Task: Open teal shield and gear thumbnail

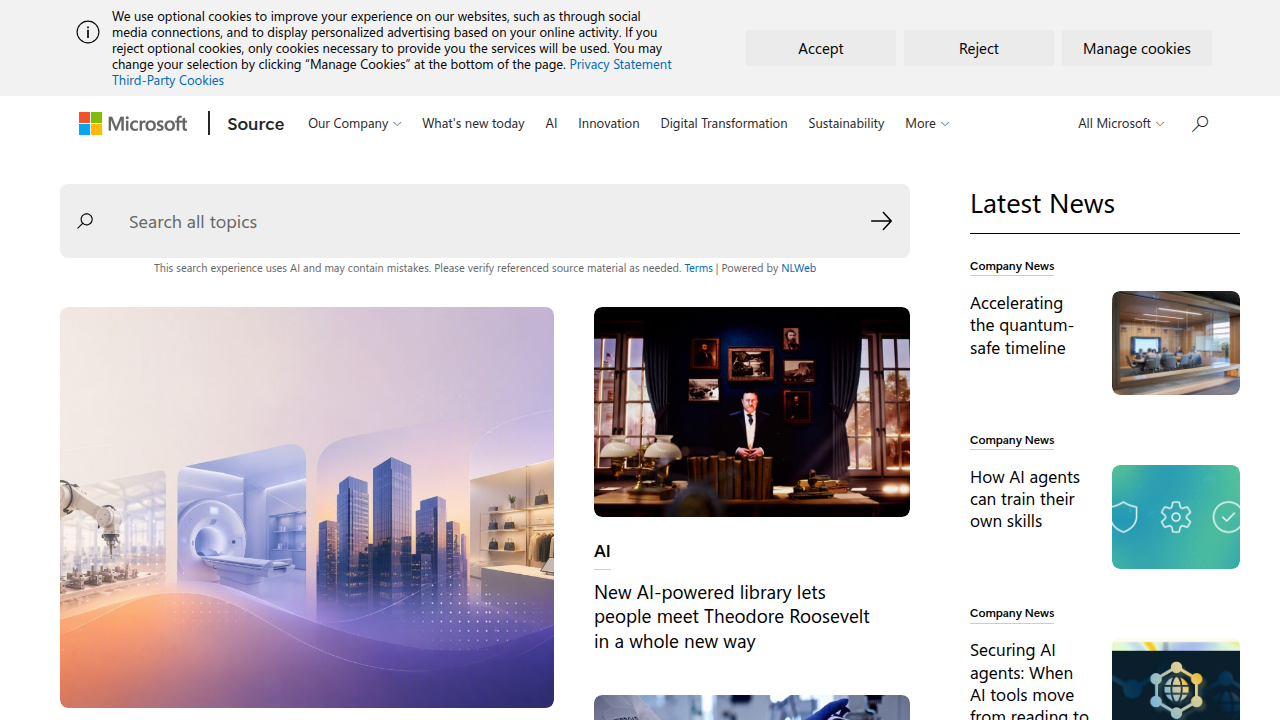Action: (1176, 517)
